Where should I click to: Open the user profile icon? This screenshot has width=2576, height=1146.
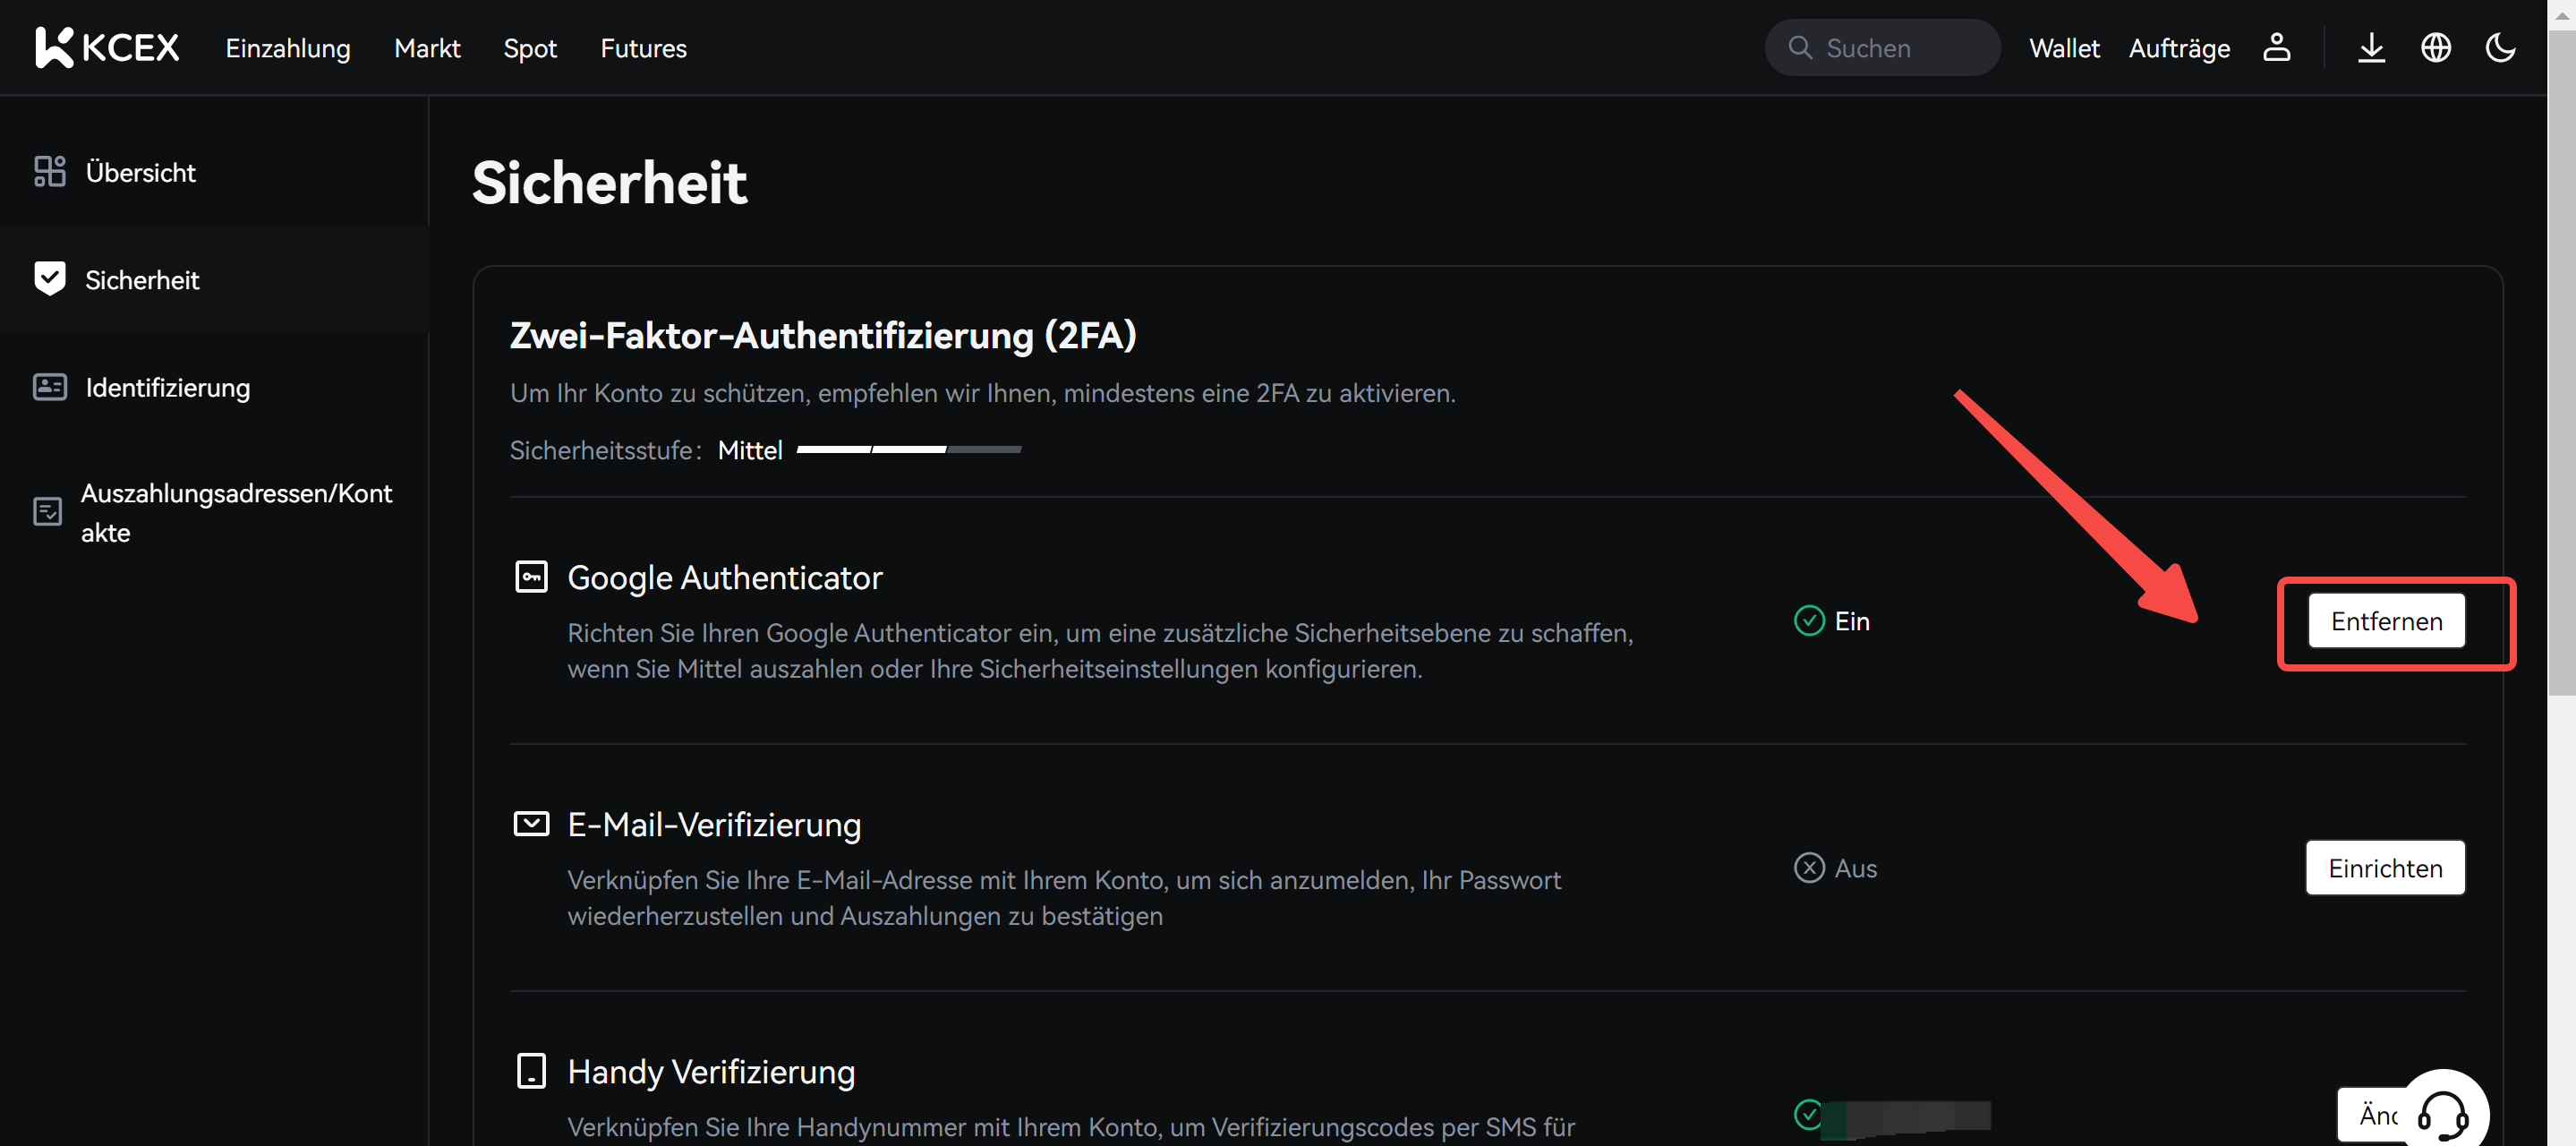click(2276, 47)
